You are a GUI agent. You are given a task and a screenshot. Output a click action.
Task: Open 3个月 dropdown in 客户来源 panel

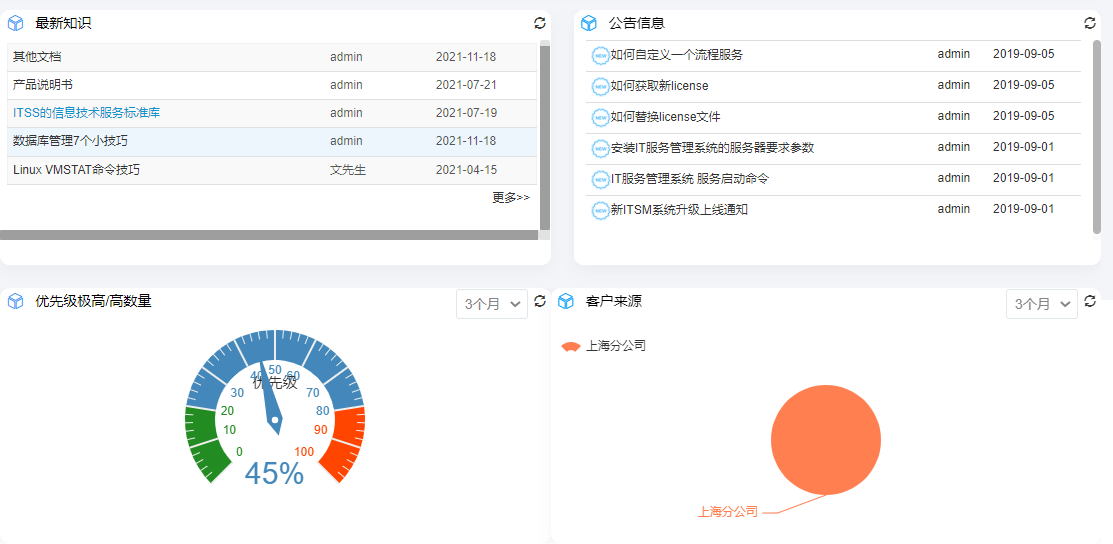pyautogui.click(x=1041, y=304)
